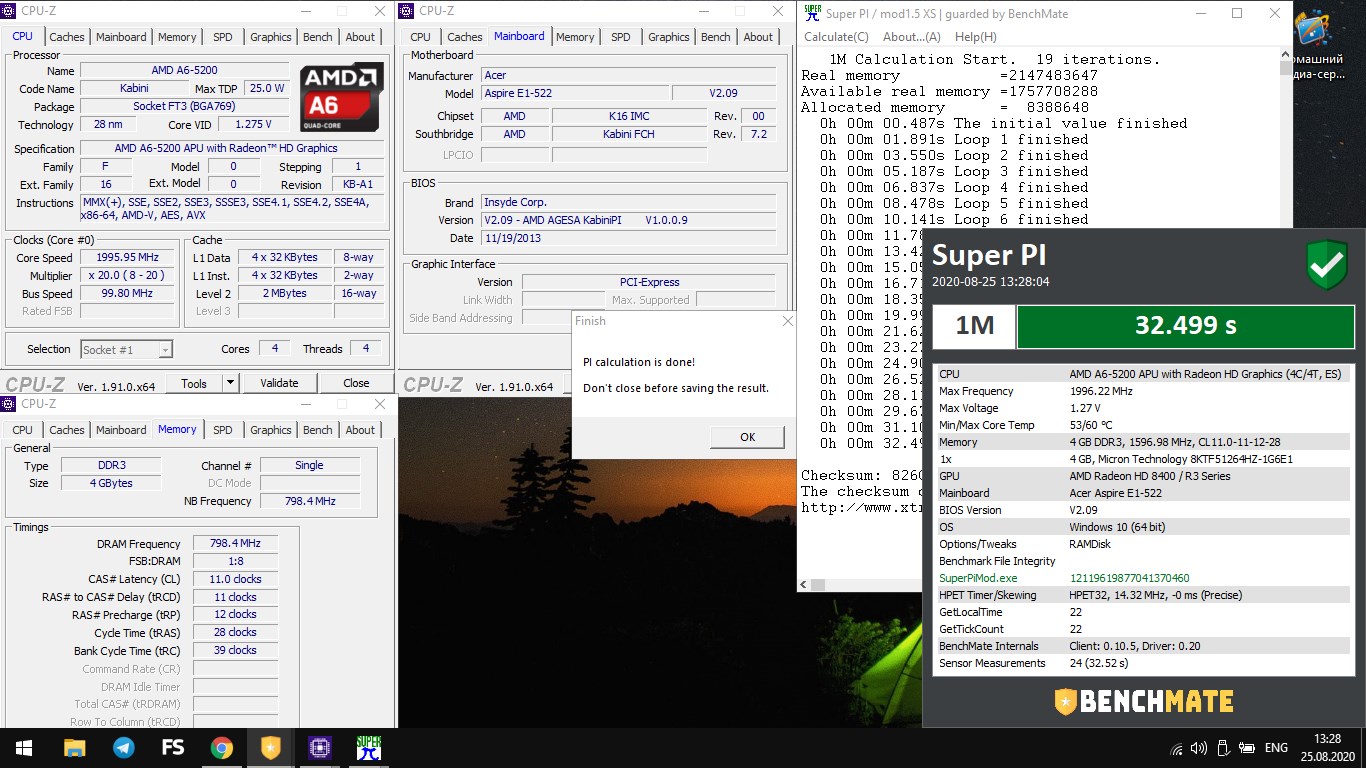The width and height of the screenshot is (1366, 768).
Task: Open Bench tab in CPU-Z processor window
Action: (x=318, y=37)
